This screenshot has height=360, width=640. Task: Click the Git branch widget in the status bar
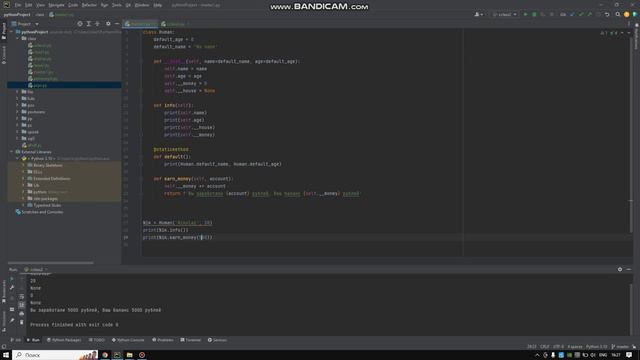click(620, 347)
